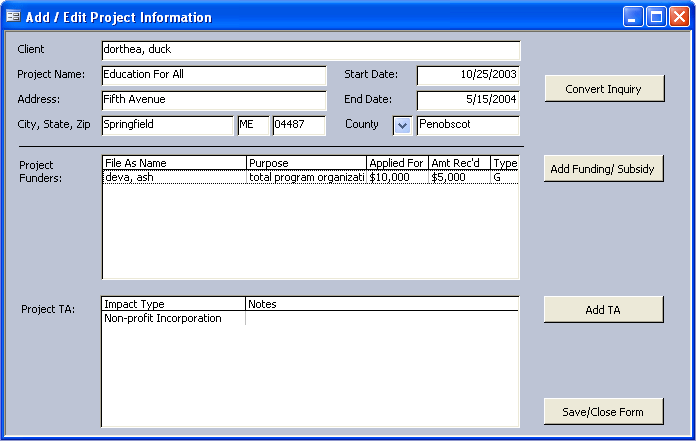
Task: Maximize the Add / Edit Project window
Action: (656, 17)
